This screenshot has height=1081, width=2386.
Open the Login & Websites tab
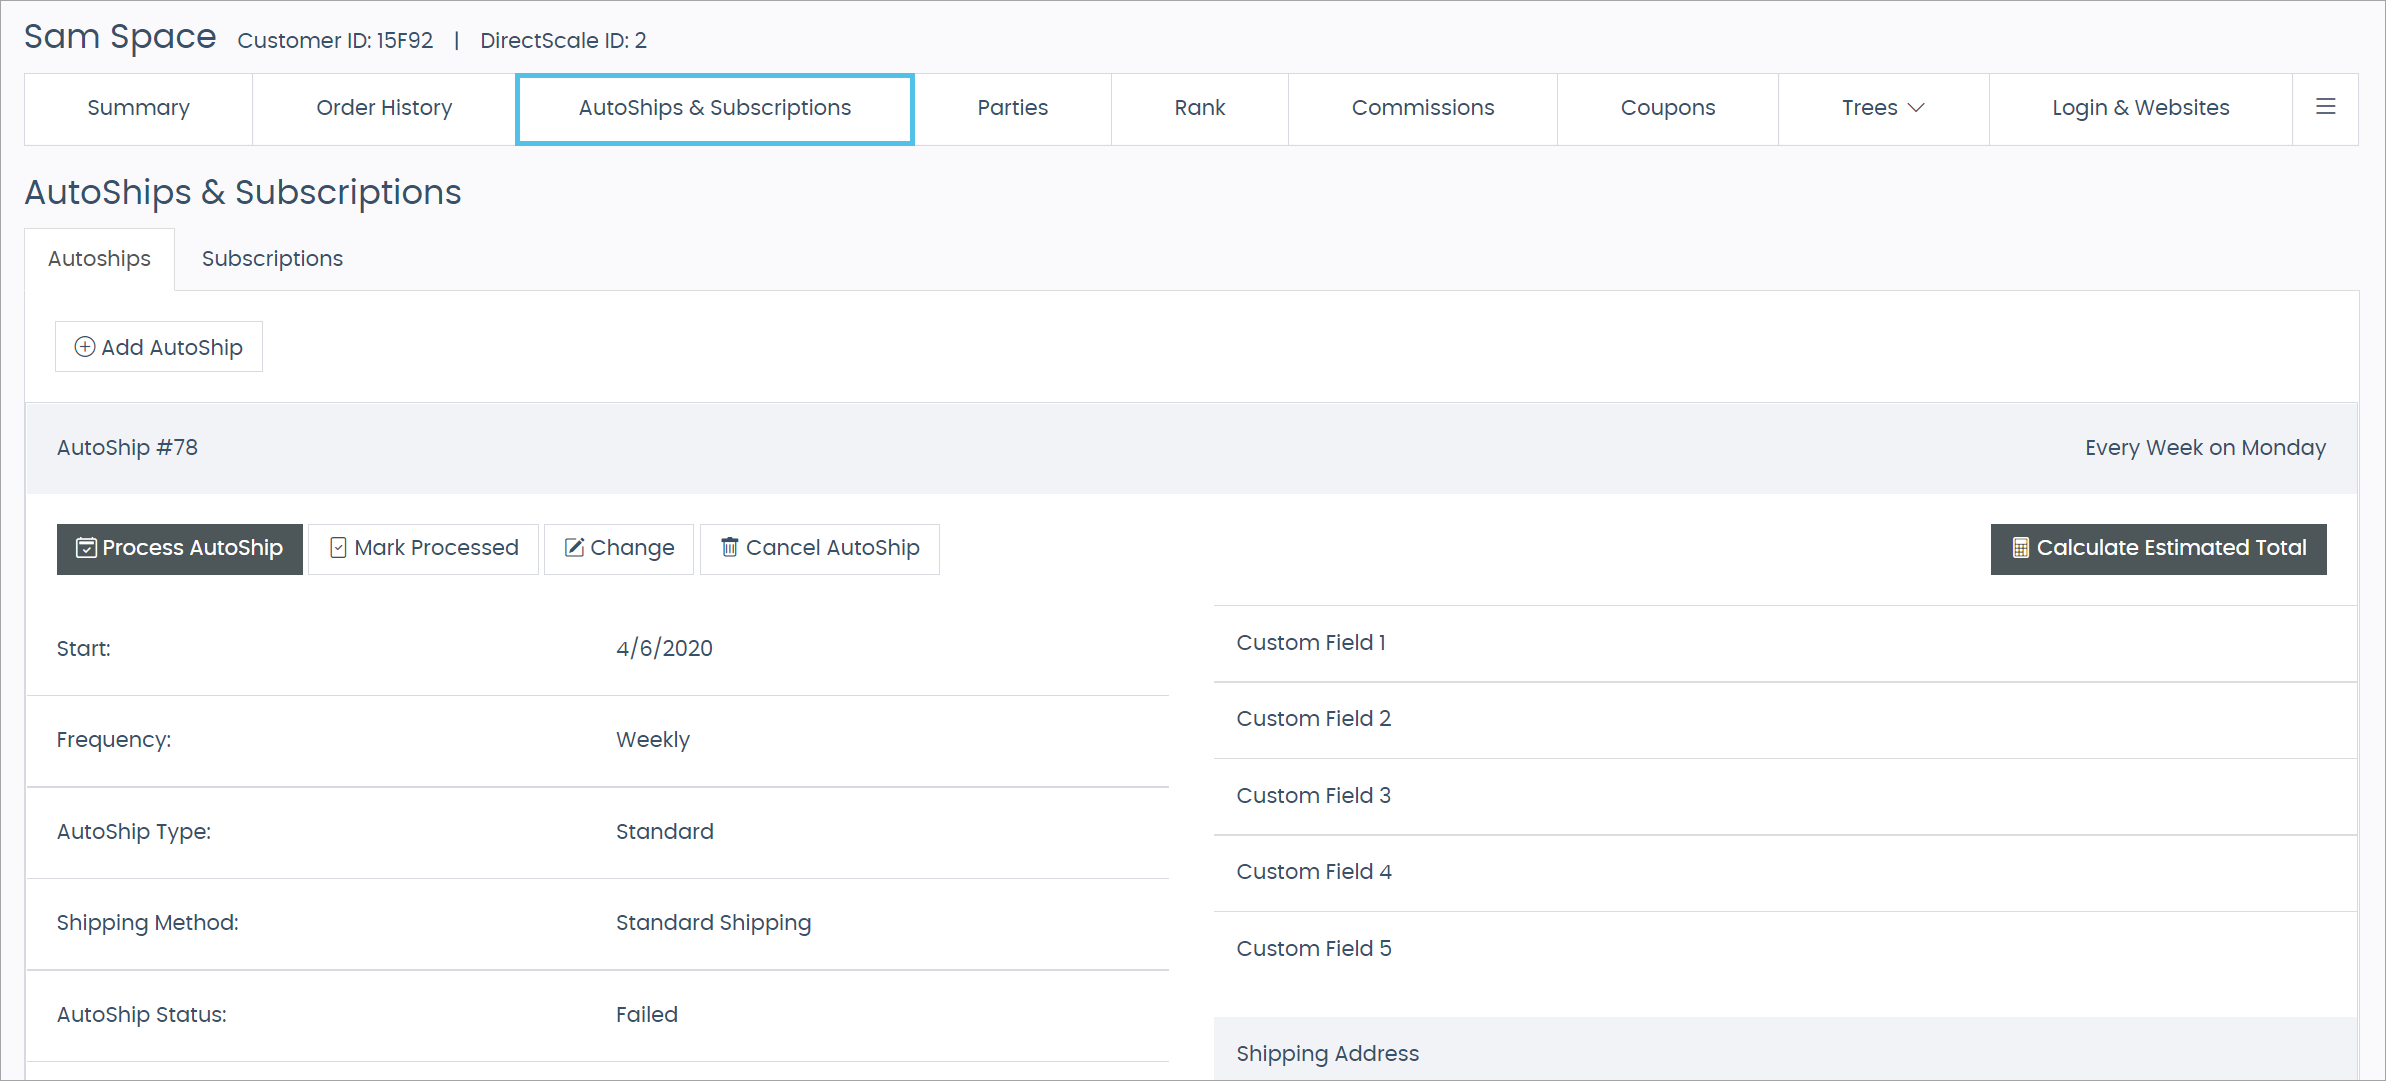coord(2140,108)
